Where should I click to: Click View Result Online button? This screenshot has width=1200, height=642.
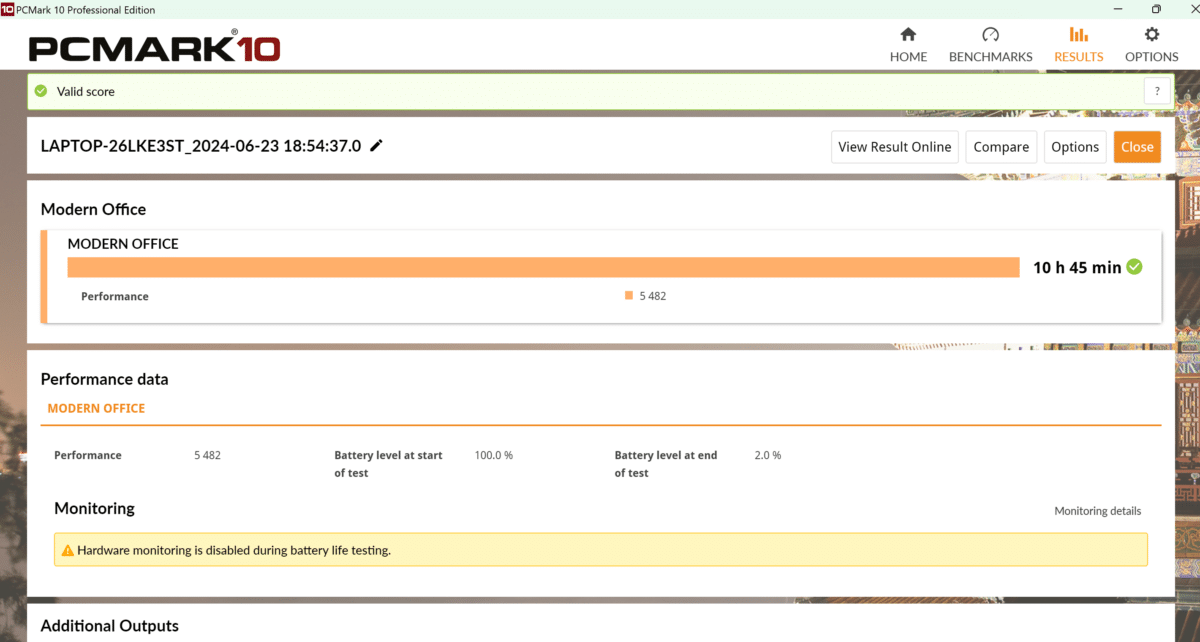(x=895, y=147)
